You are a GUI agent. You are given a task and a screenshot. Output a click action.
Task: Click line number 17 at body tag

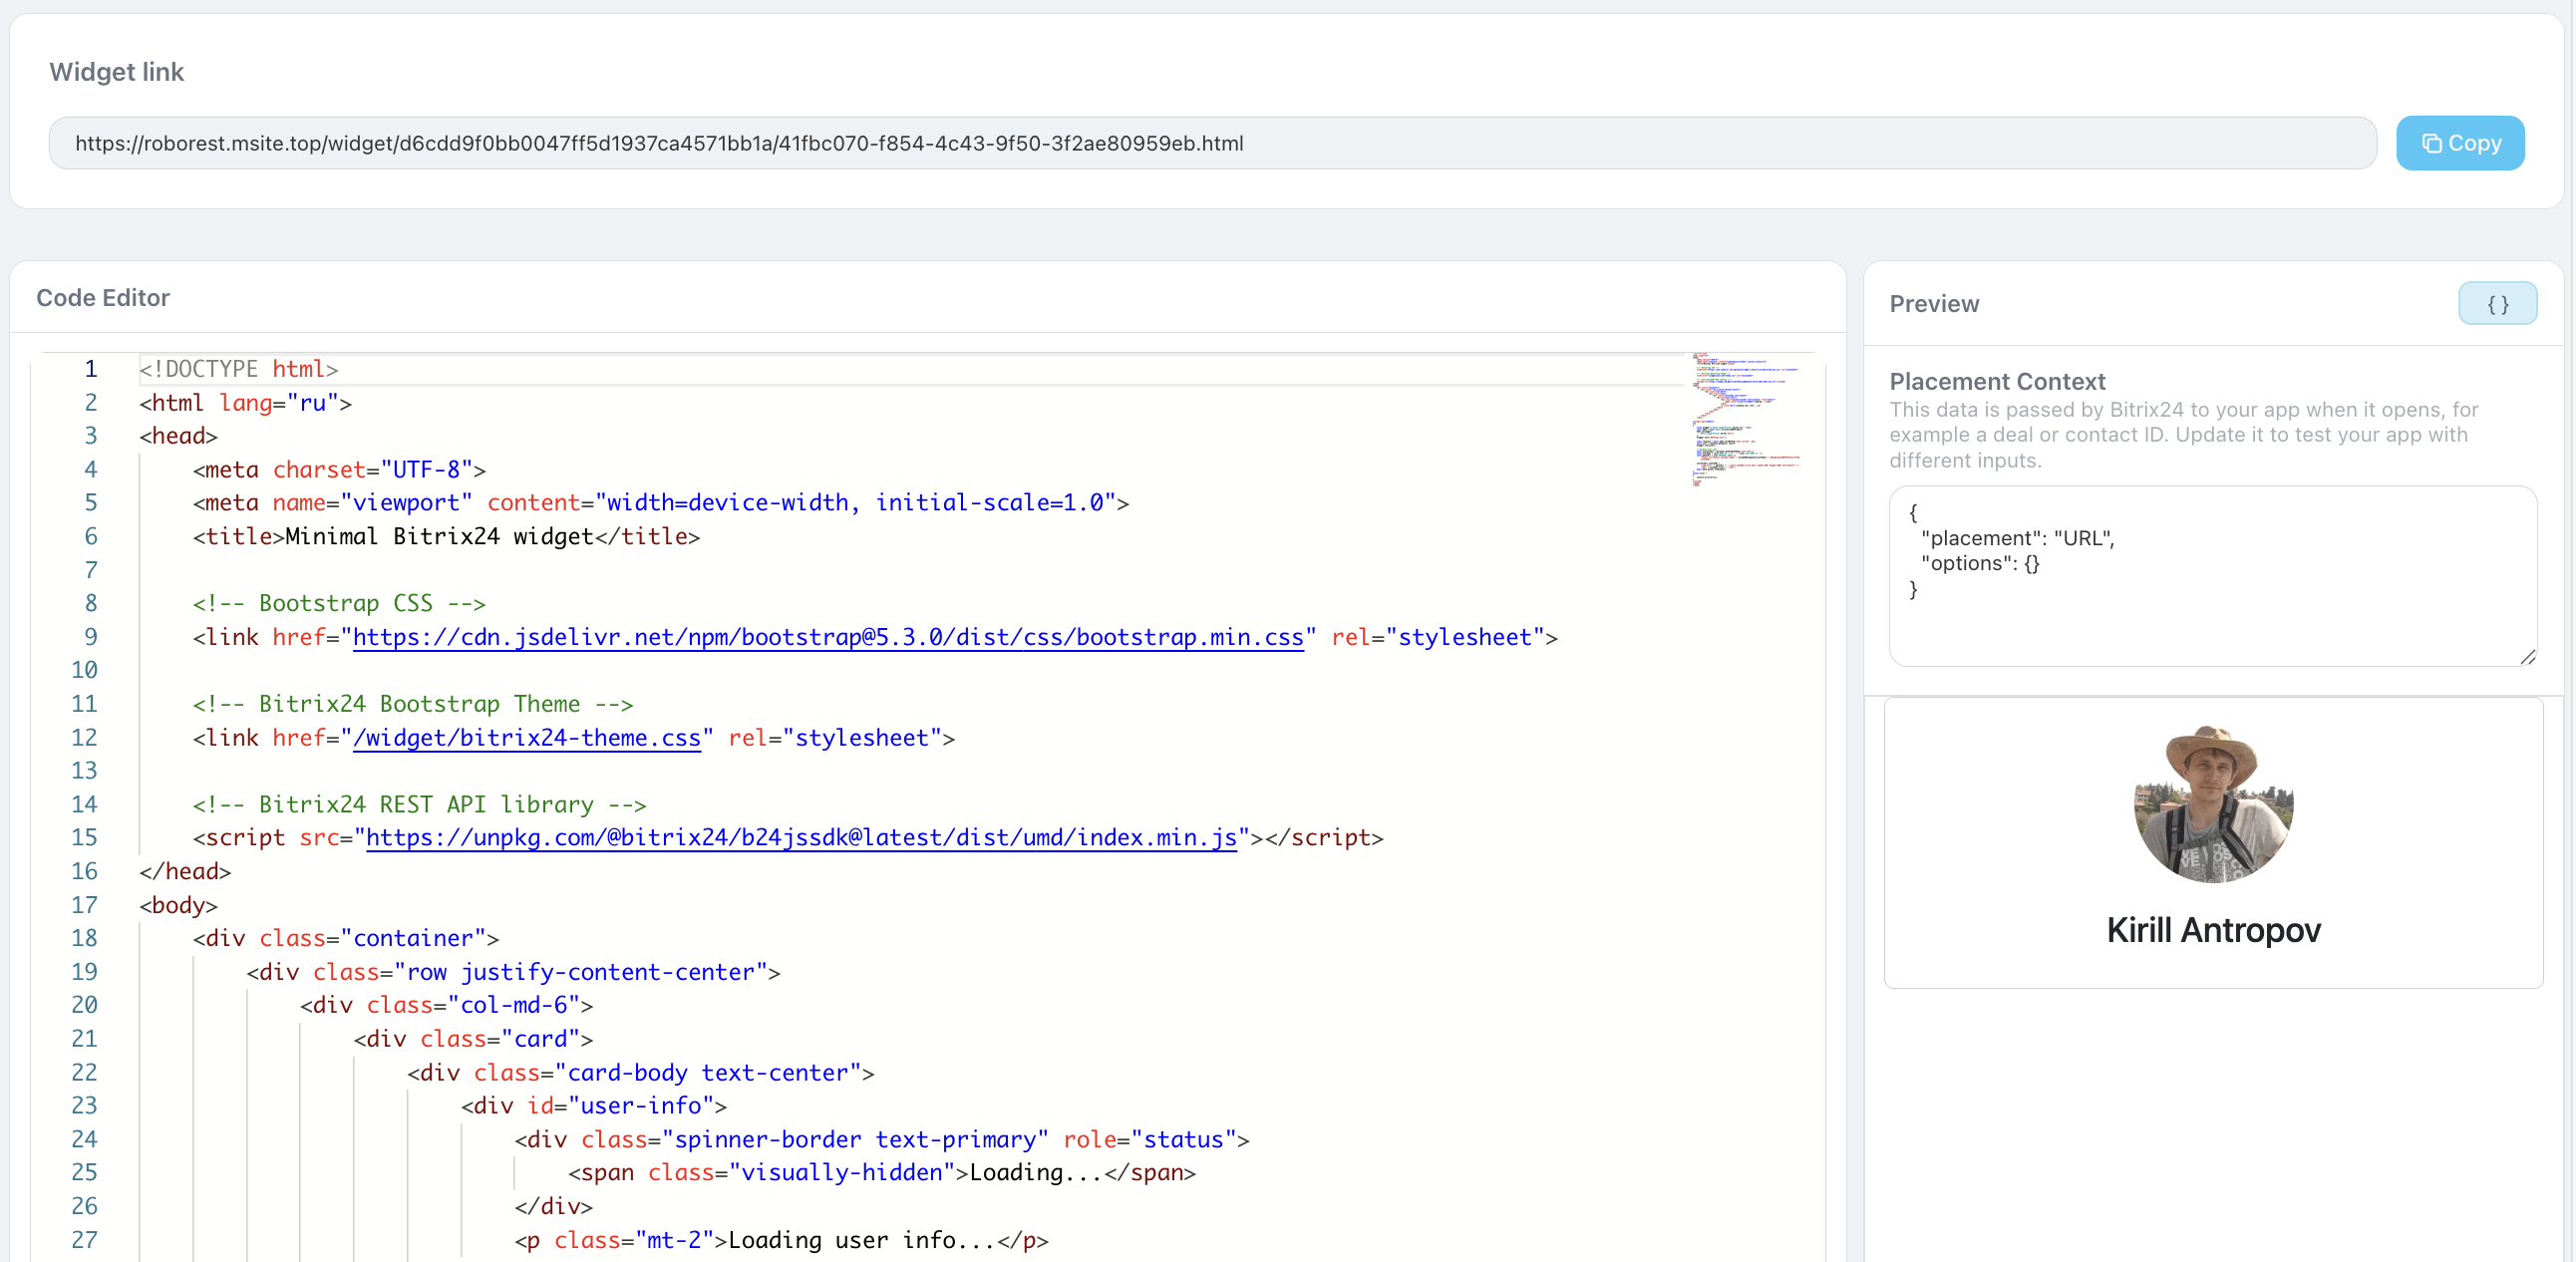[84, 905]
